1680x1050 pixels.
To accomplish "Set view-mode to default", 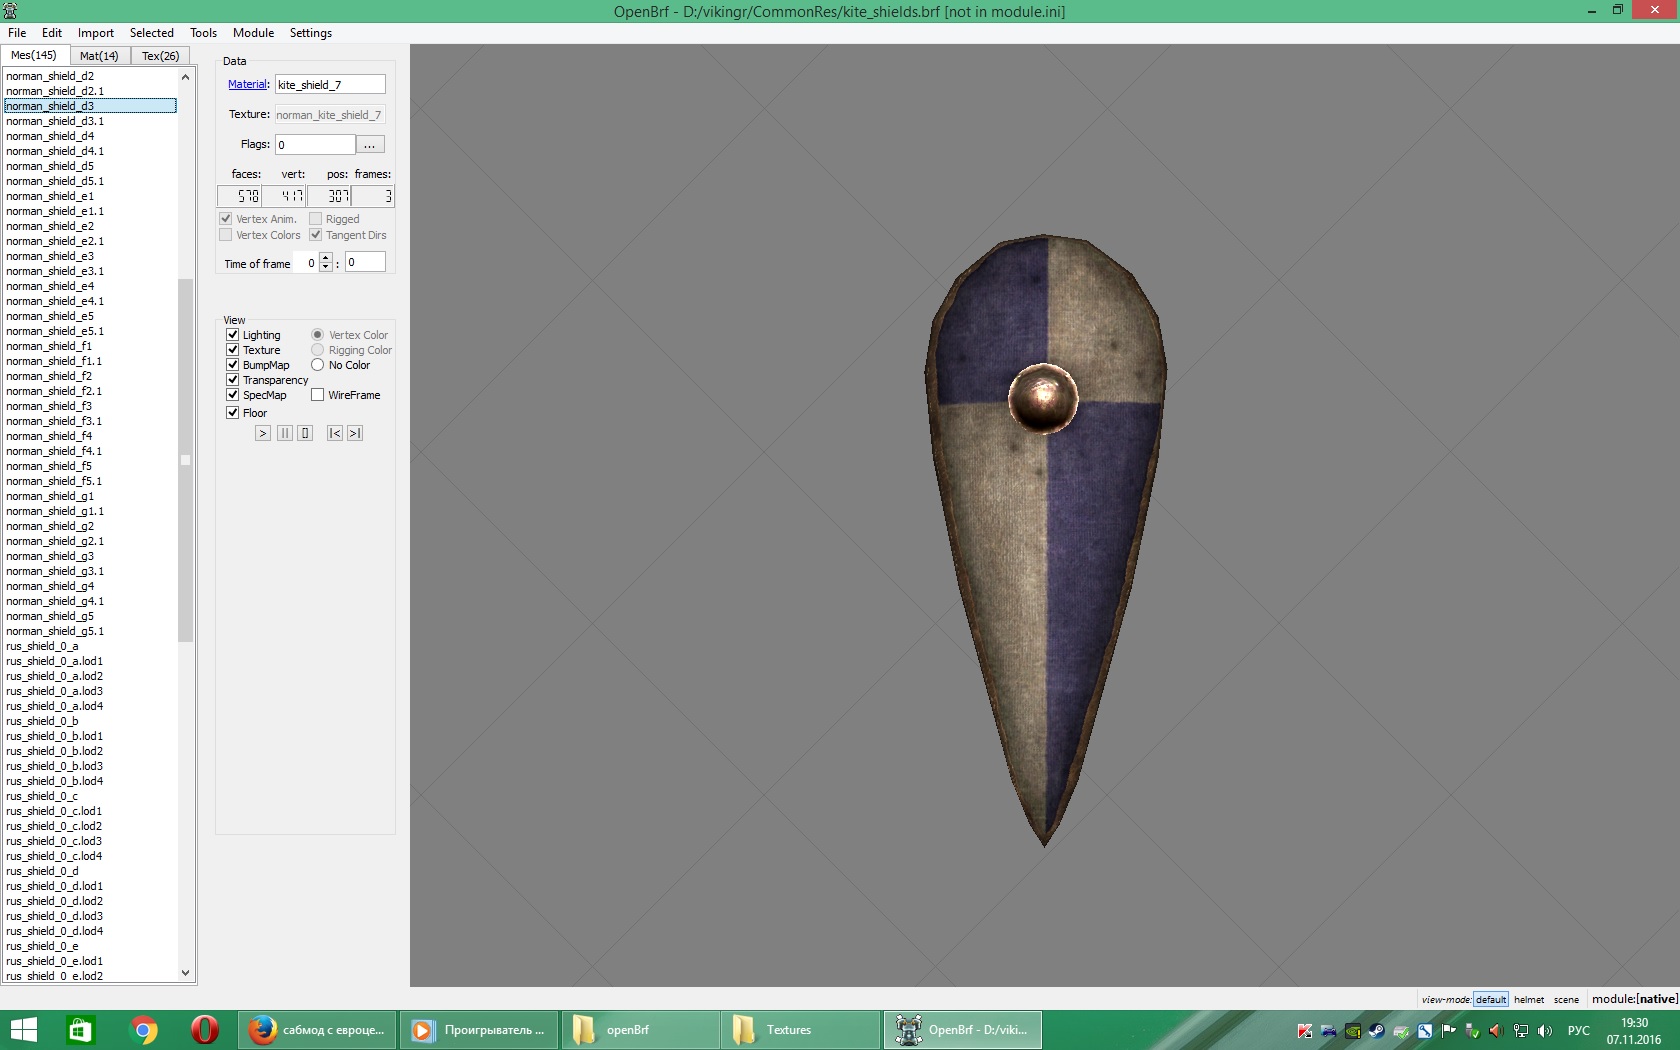I will coord(1491,999).
